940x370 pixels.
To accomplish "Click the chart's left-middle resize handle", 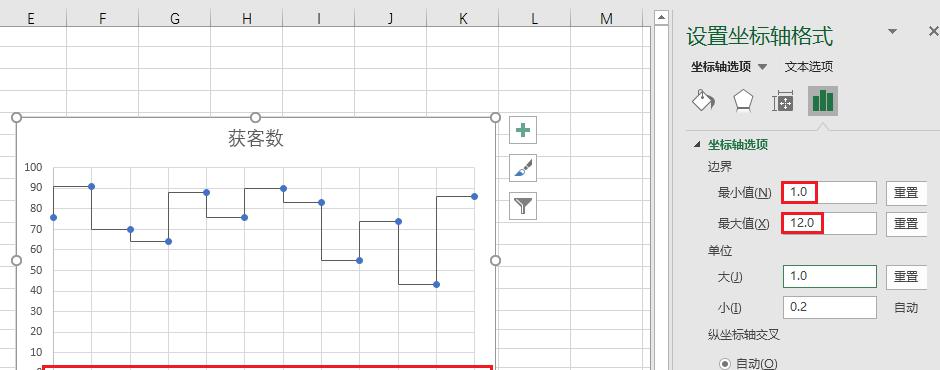I will pos(17,260).
